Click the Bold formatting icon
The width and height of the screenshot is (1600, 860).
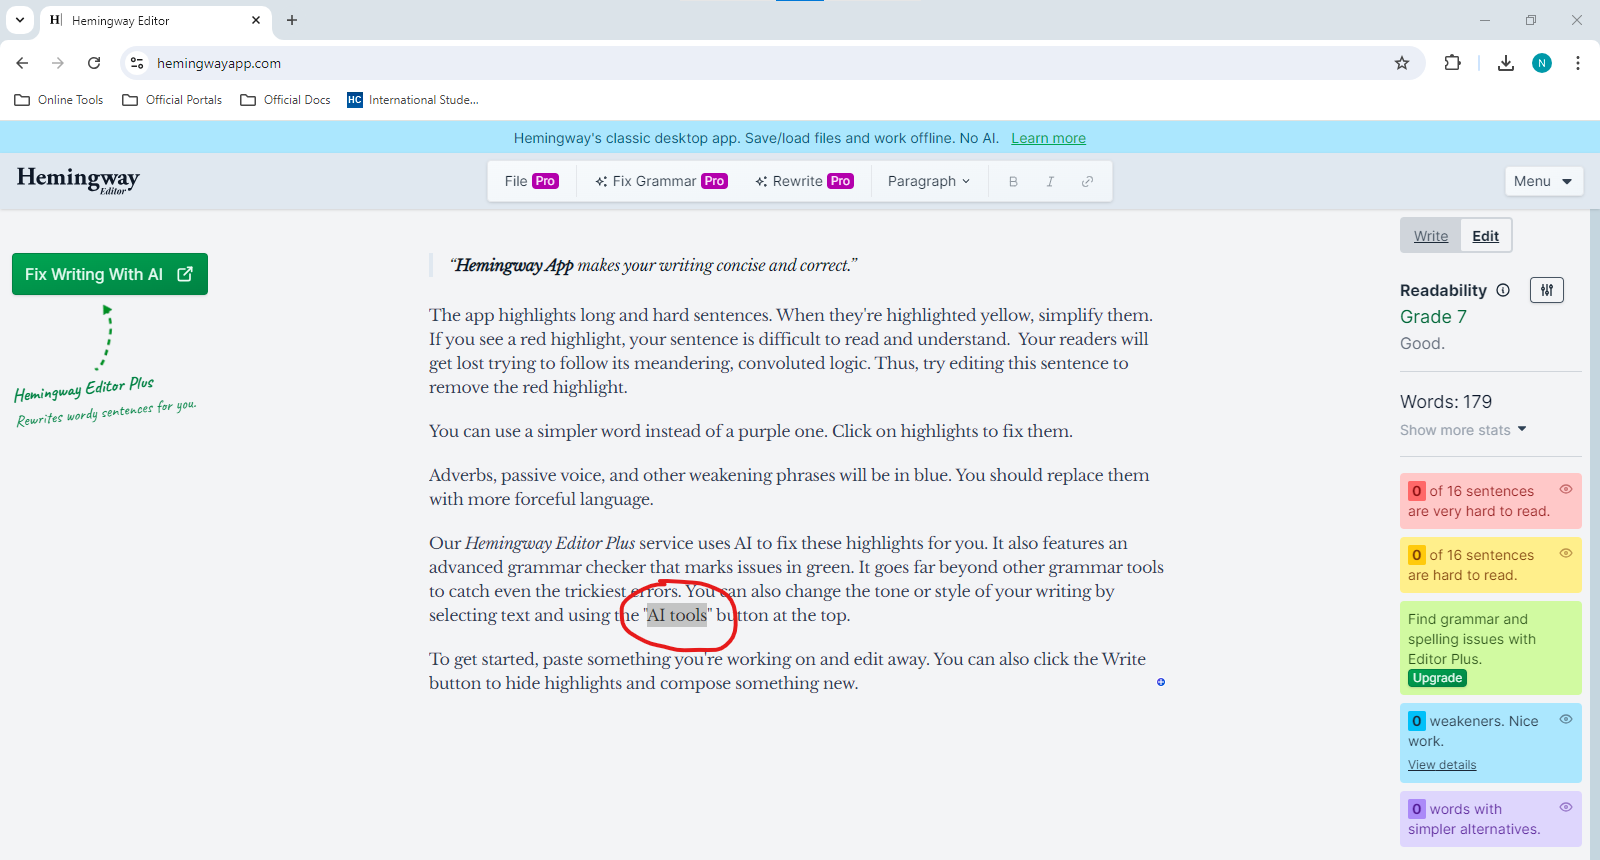[x=1013, y=181]
